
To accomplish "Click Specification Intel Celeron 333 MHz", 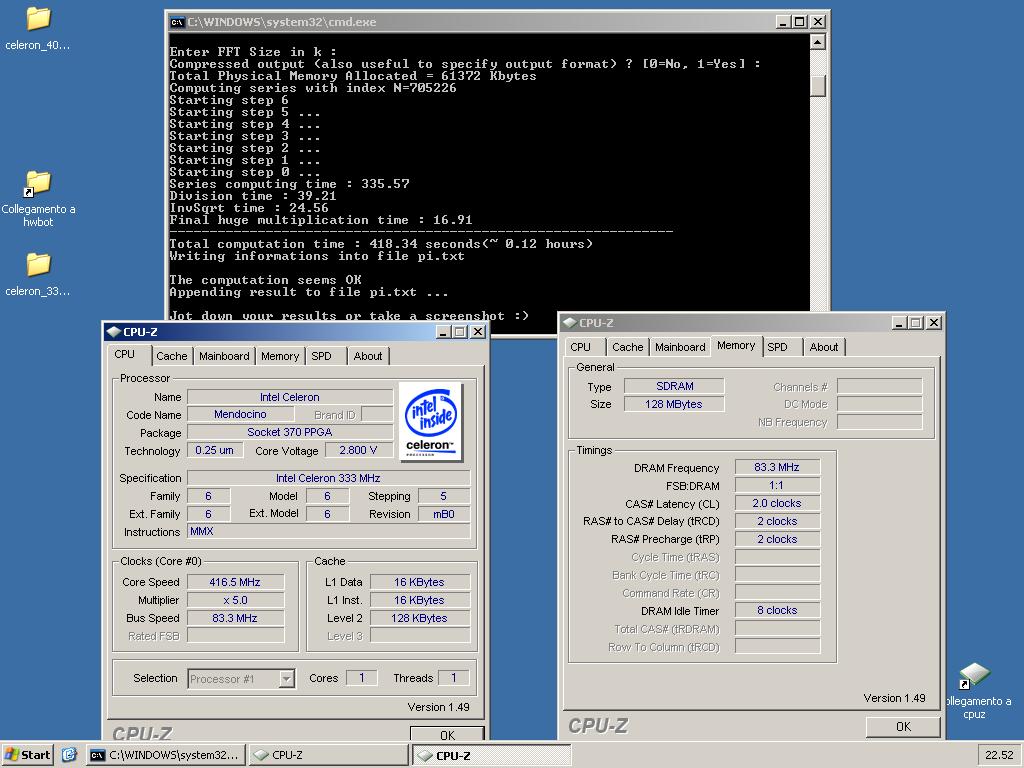I will [x=328, y=478].
